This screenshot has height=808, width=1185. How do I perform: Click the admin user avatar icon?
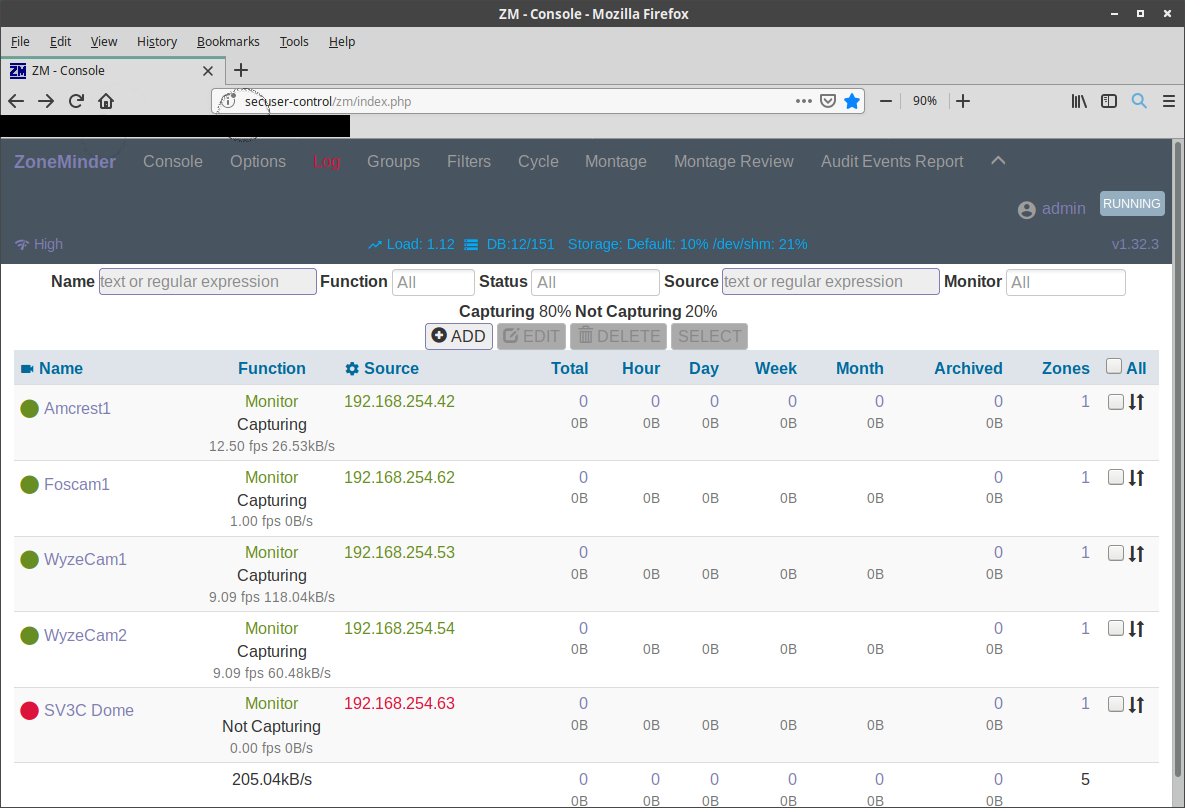point(1026,210)
